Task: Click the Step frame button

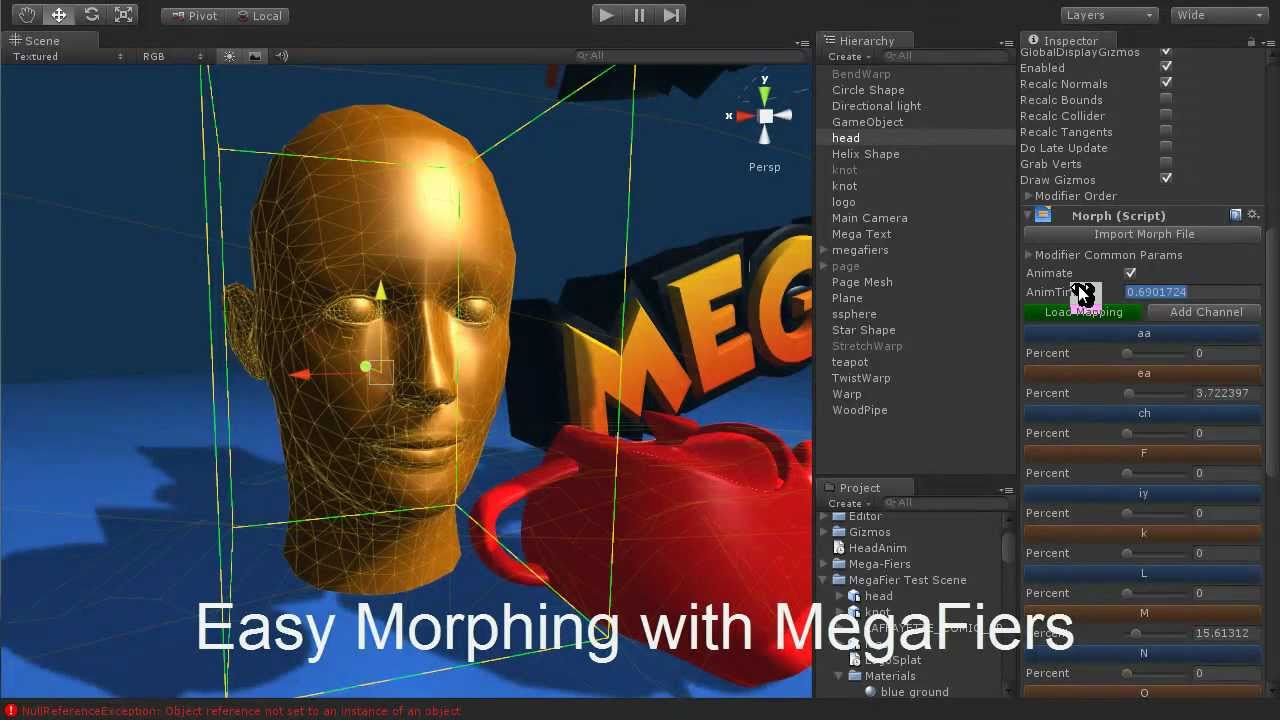Action: 671,15
